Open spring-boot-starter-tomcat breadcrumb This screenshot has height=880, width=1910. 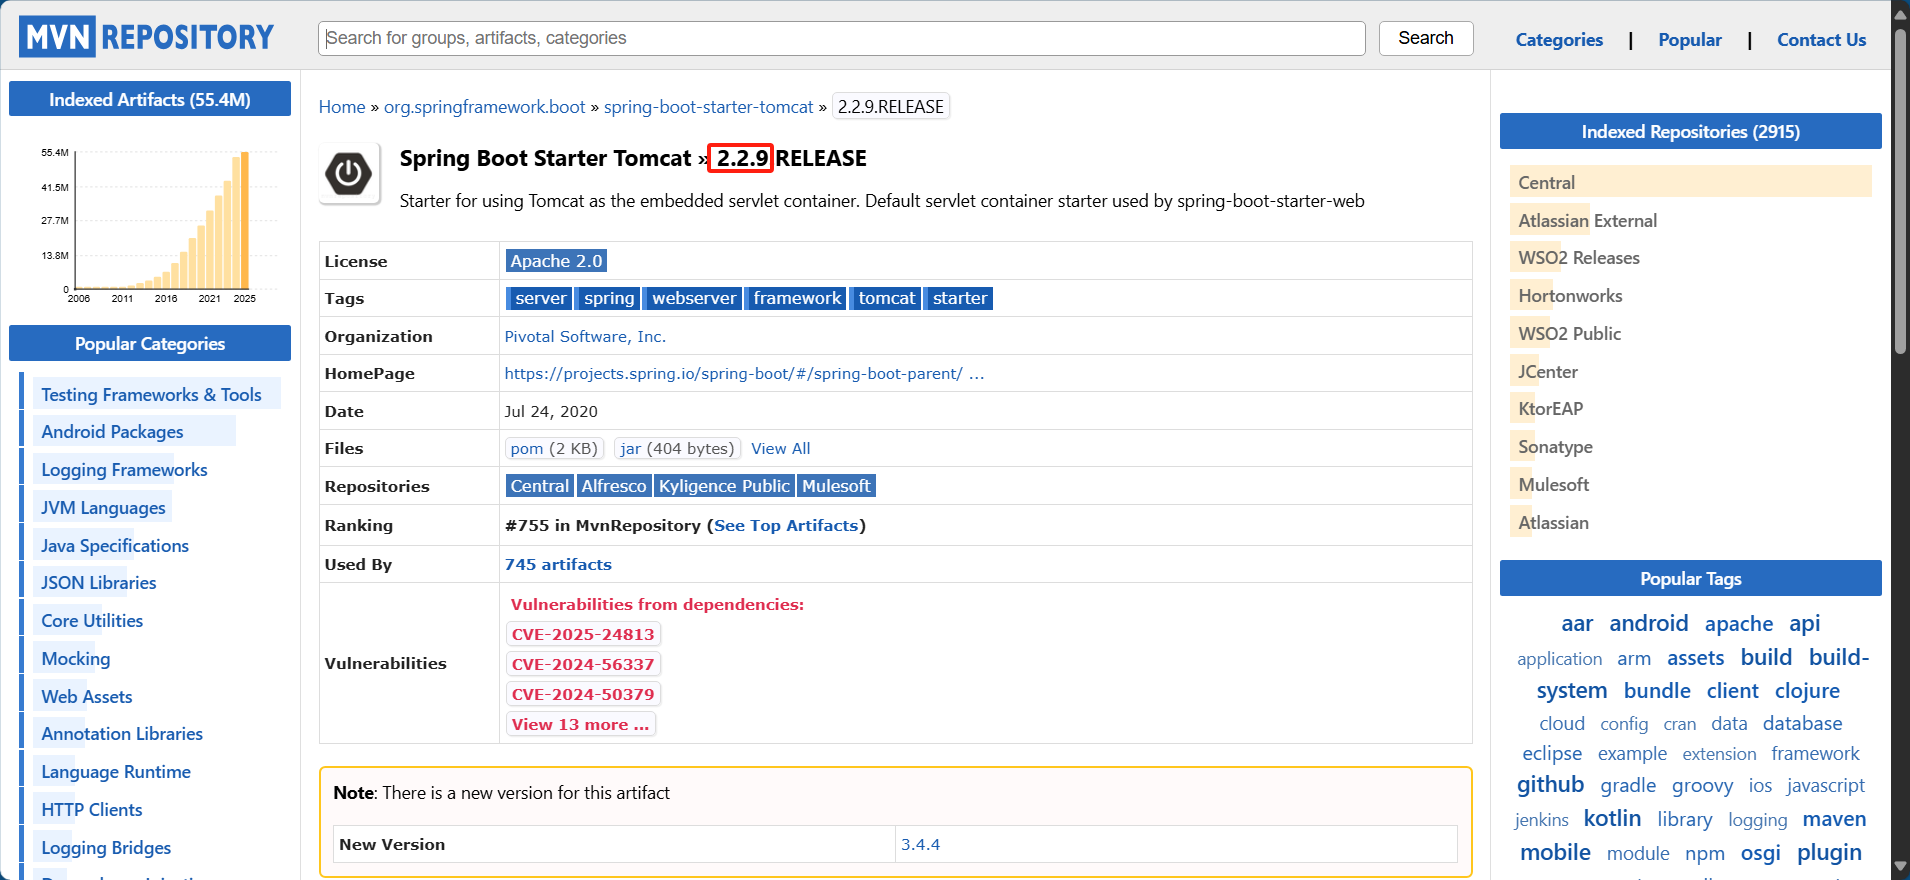pyautogui.click(x=708, y=107)
